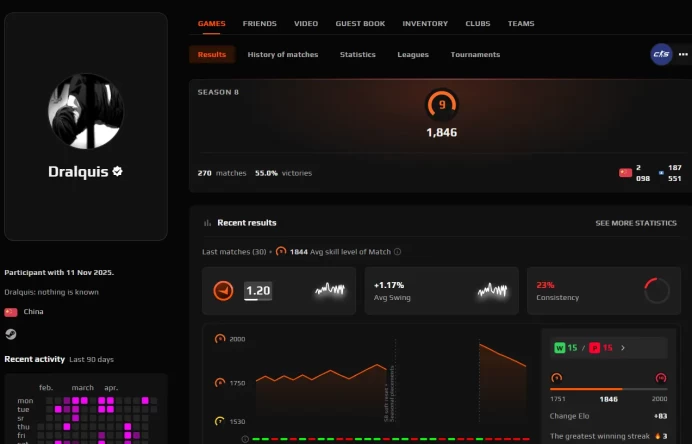Switch to the CLUBS tab
692x444 pixels.
point(478,24)
